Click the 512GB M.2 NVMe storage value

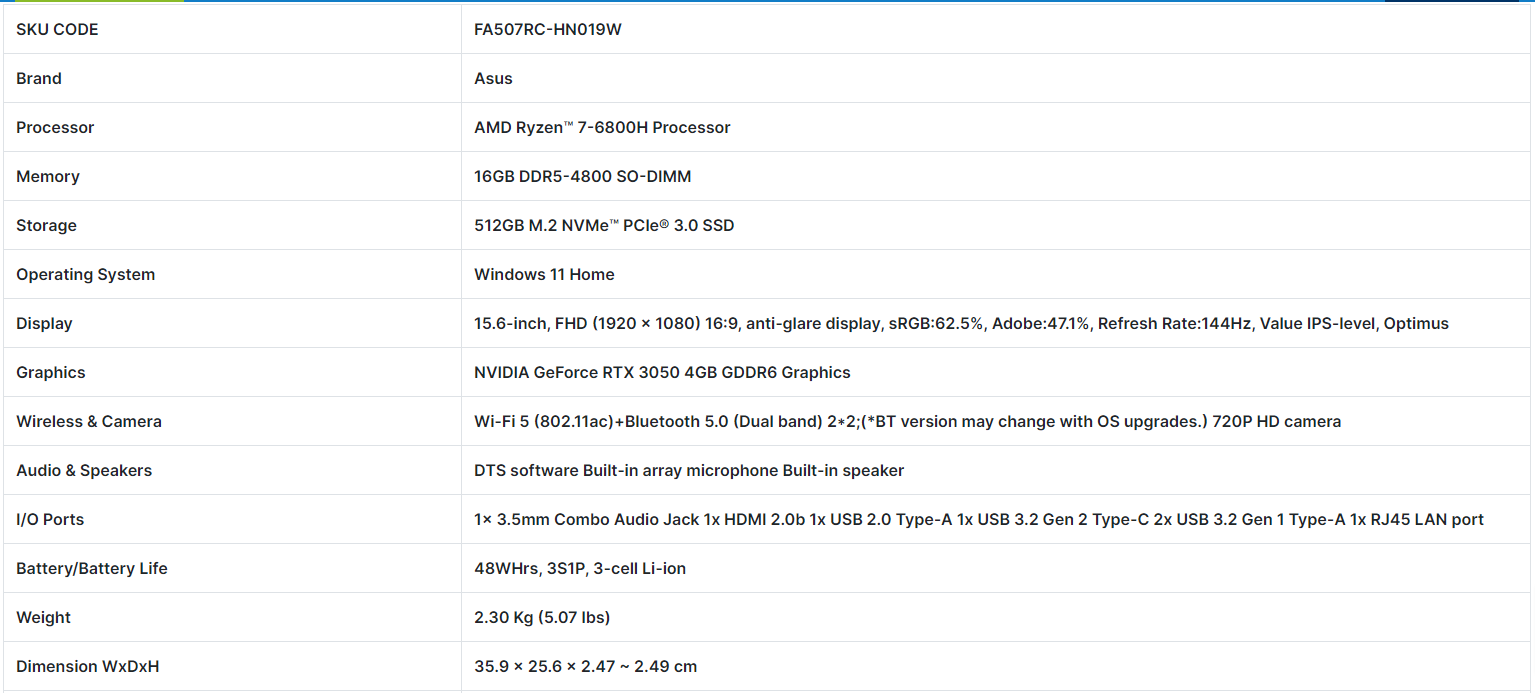[604, 226]
